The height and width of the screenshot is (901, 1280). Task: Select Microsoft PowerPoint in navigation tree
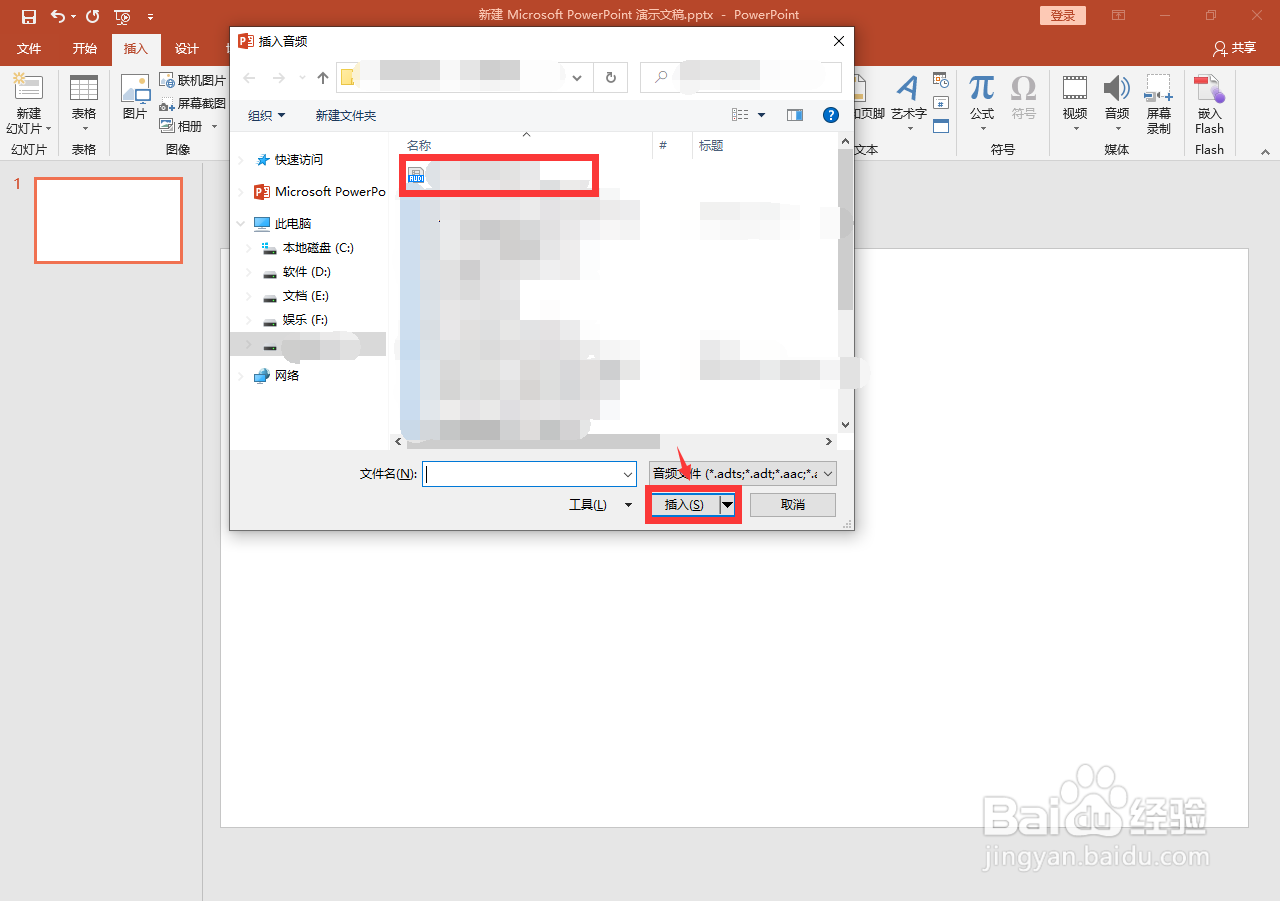pos(320,191)
